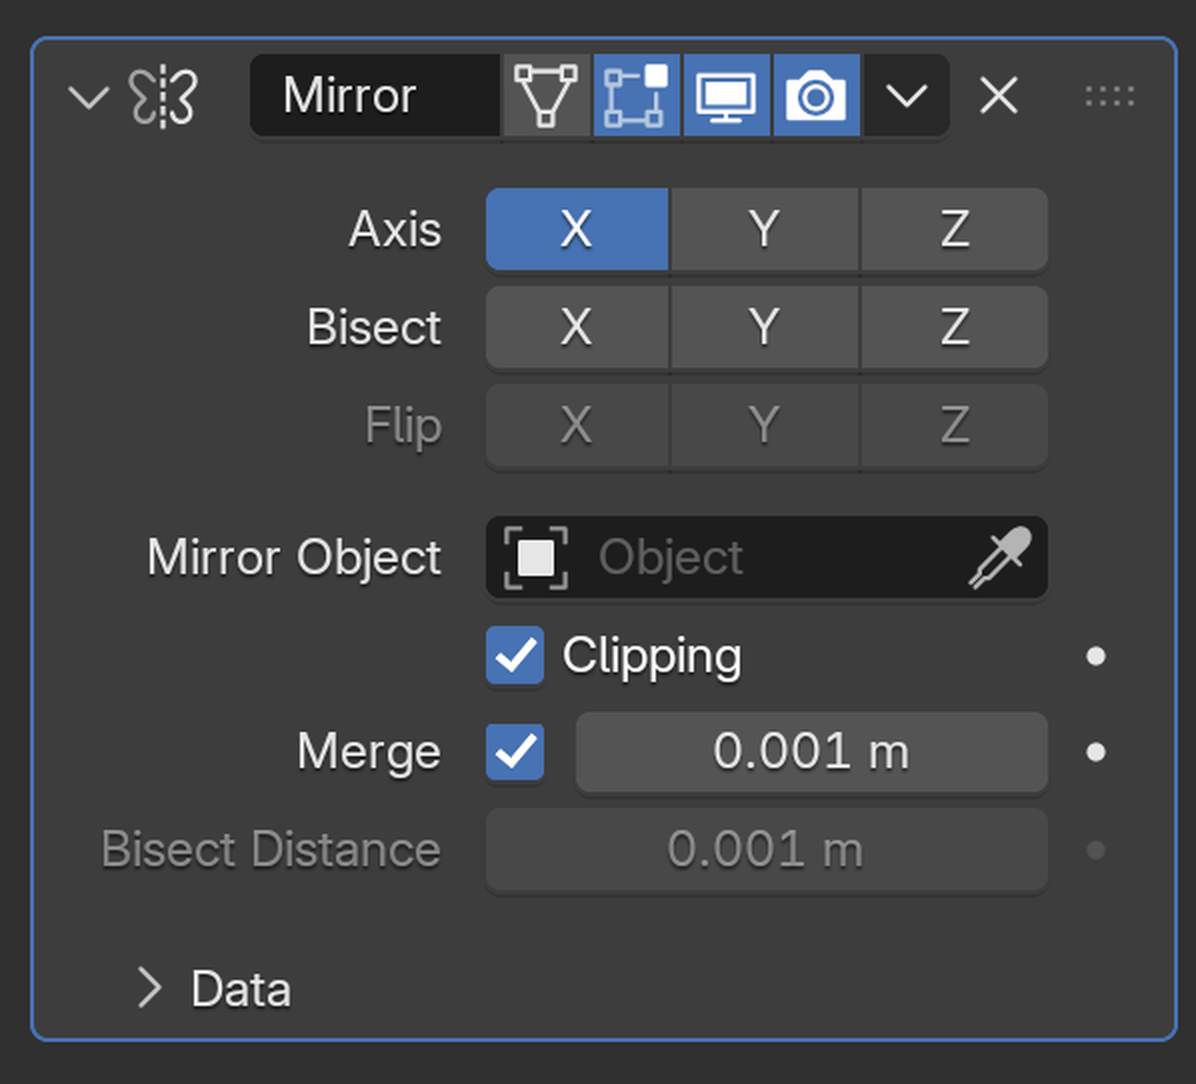Remove the Mirror modifier with X
This screenshot has height=1084, width=1196.
tap(998, 96)
